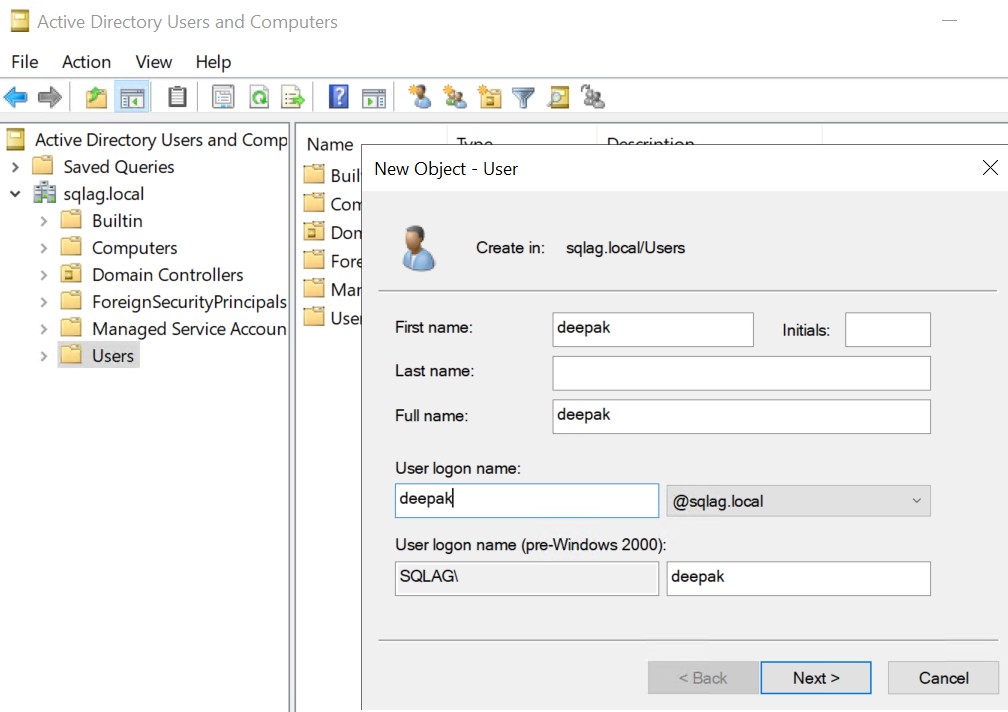The height and width of the screenshot is (712, 1008).
Task: Select the Fore… row in list pane
Action: click(332, 261)
